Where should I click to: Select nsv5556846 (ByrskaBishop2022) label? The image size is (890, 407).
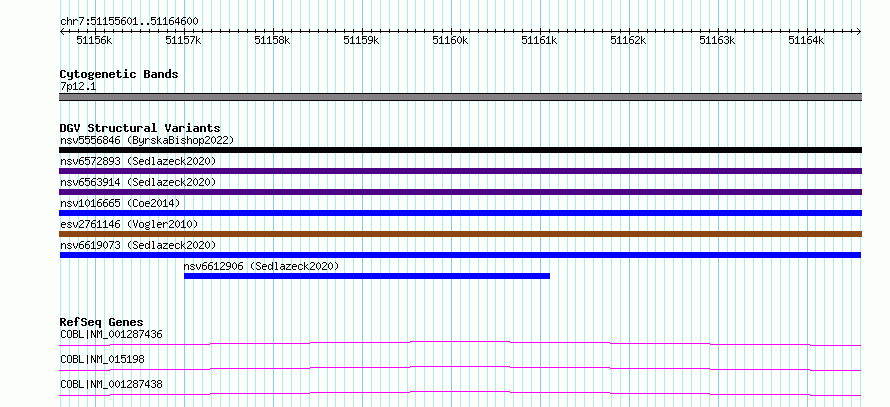tap(147, 140)
